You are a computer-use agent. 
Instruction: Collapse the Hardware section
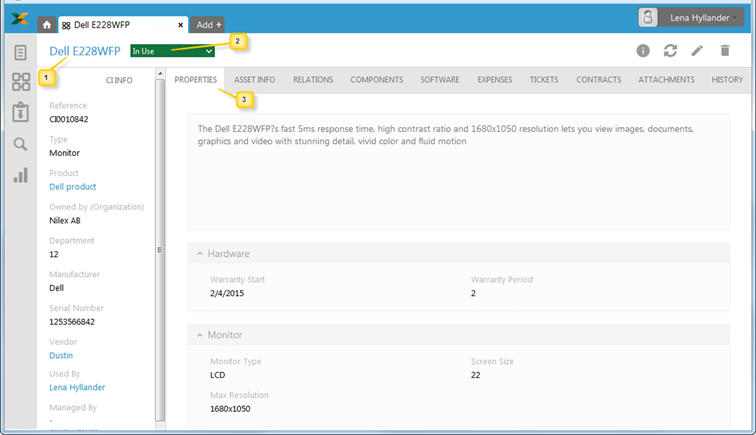(199, 254)
